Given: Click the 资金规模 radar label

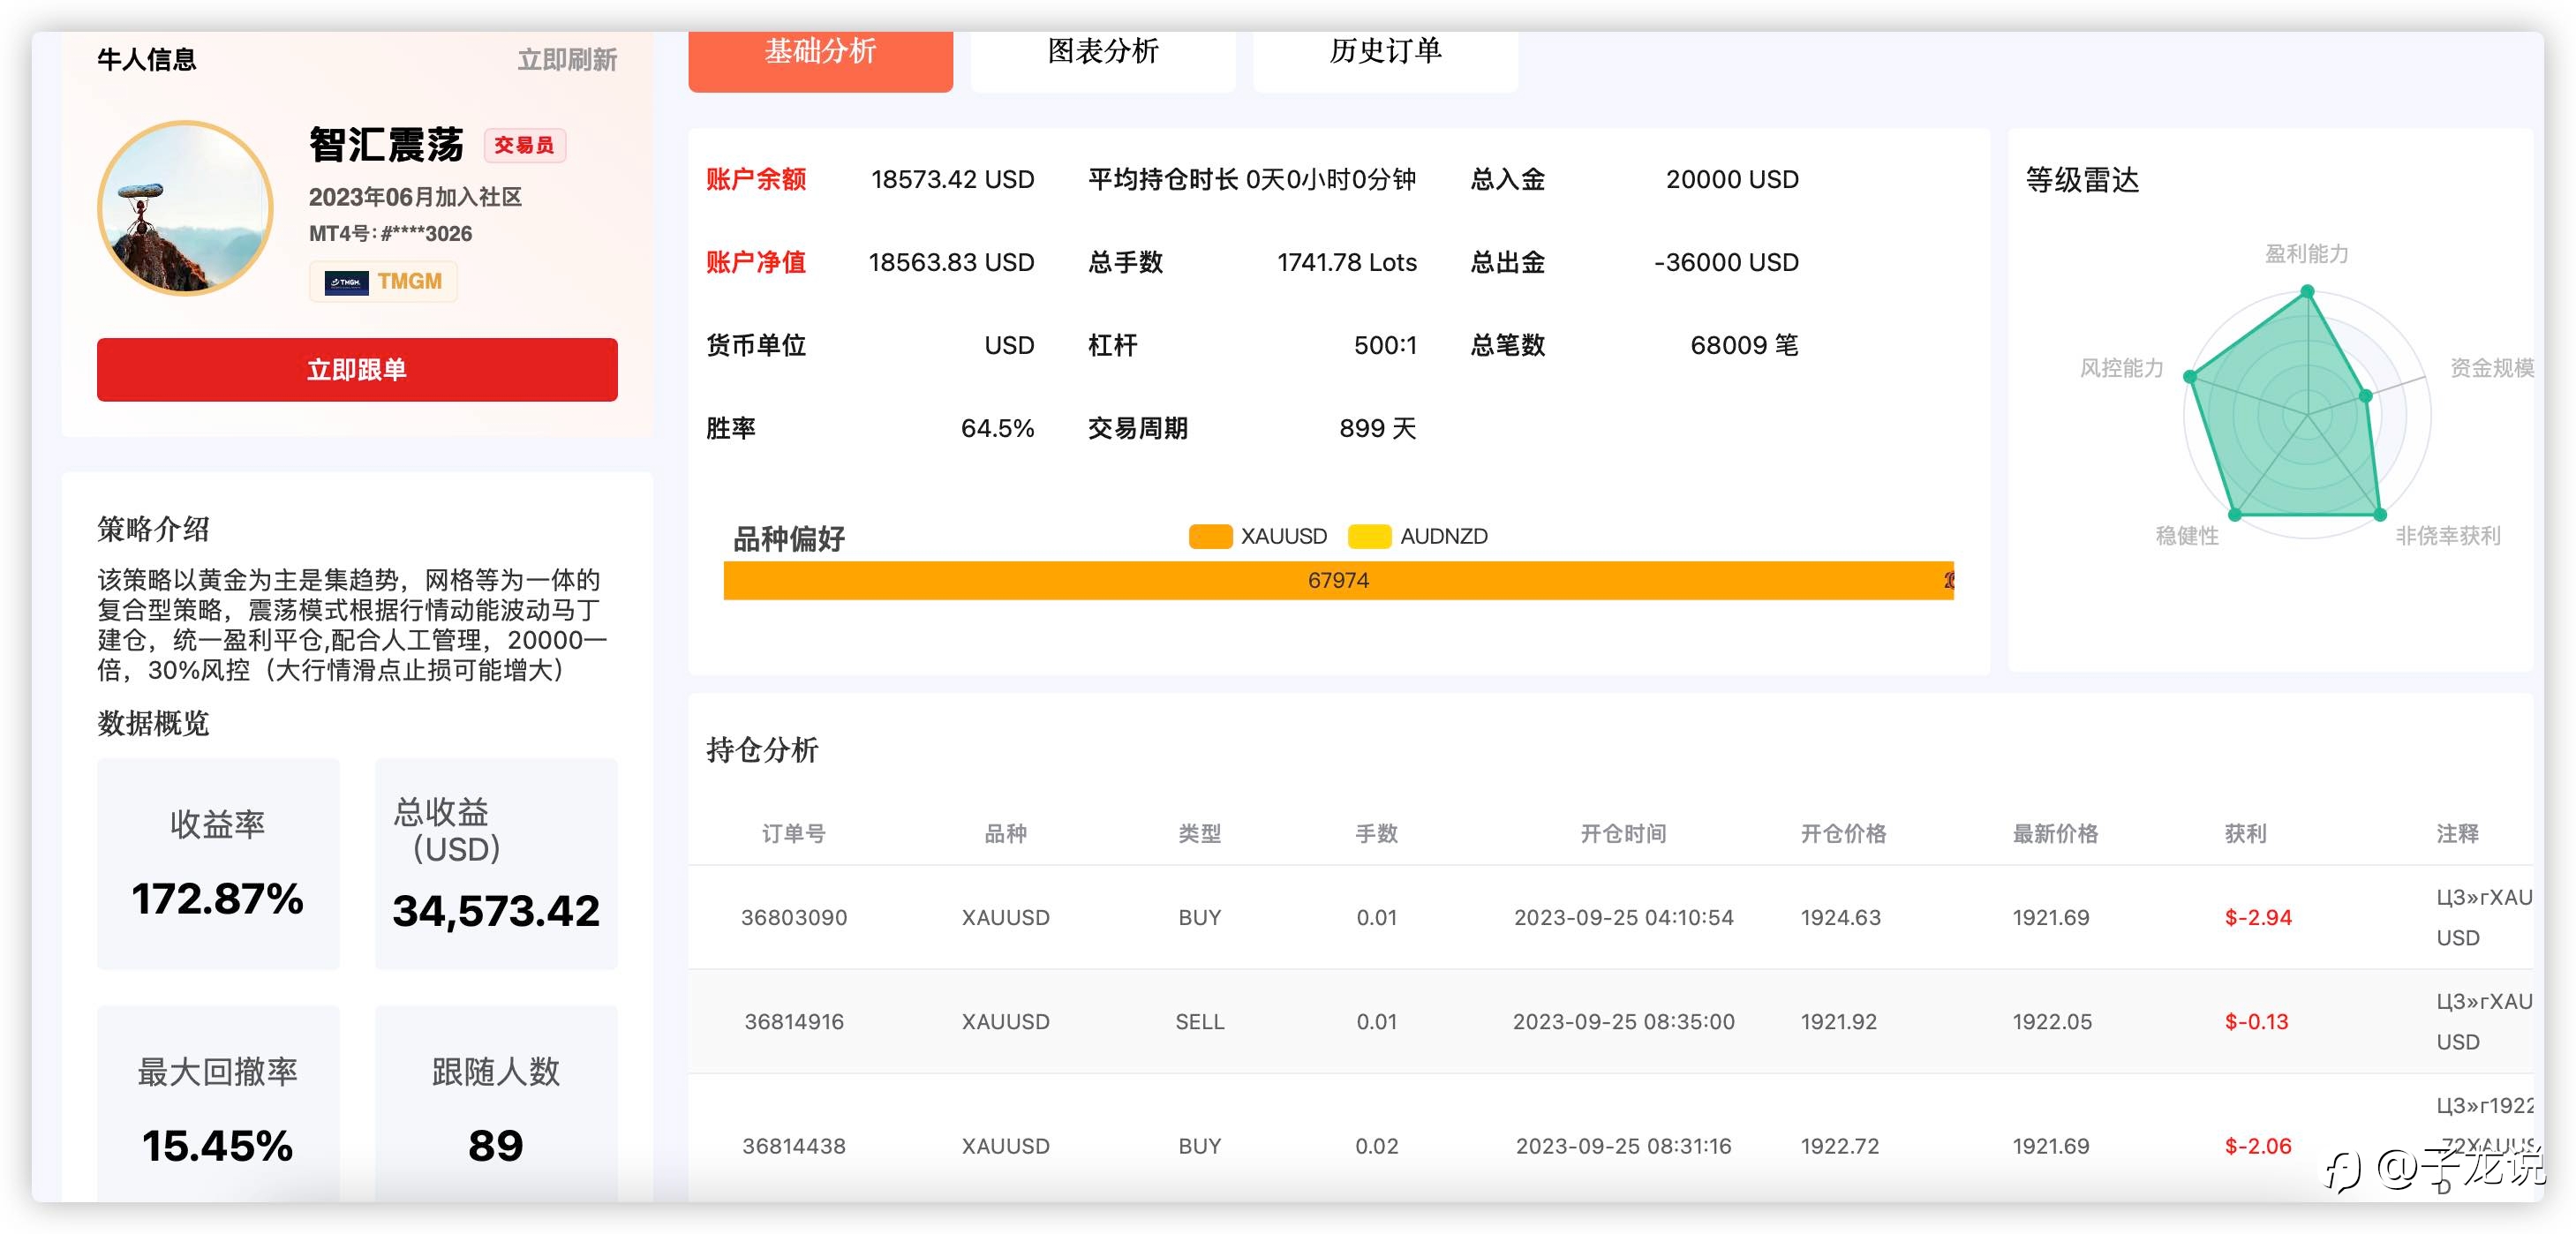Looking at the screenshot, I should click(x=2491, y=368).
